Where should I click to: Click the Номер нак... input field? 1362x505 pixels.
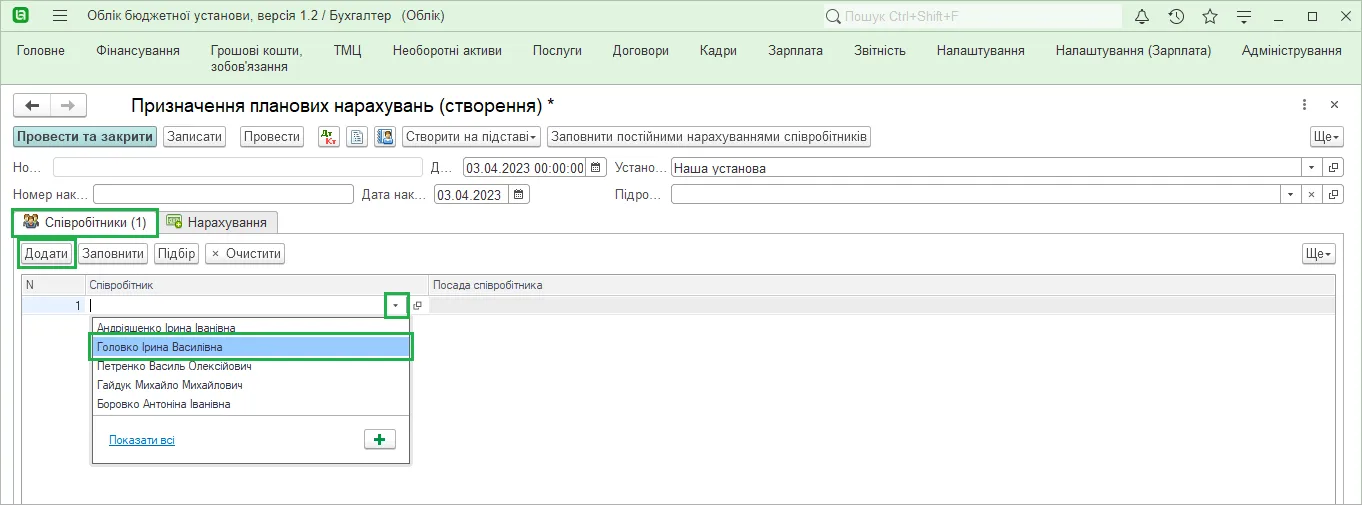coord(223,194)
